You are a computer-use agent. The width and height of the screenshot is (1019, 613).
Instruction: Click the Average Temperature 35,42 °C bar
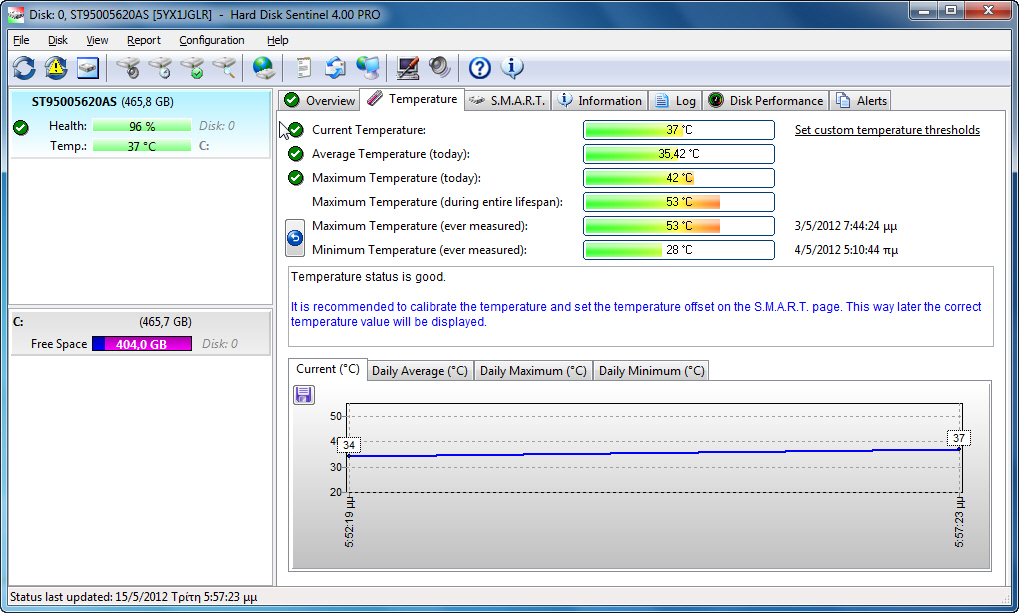pos(679,154)
